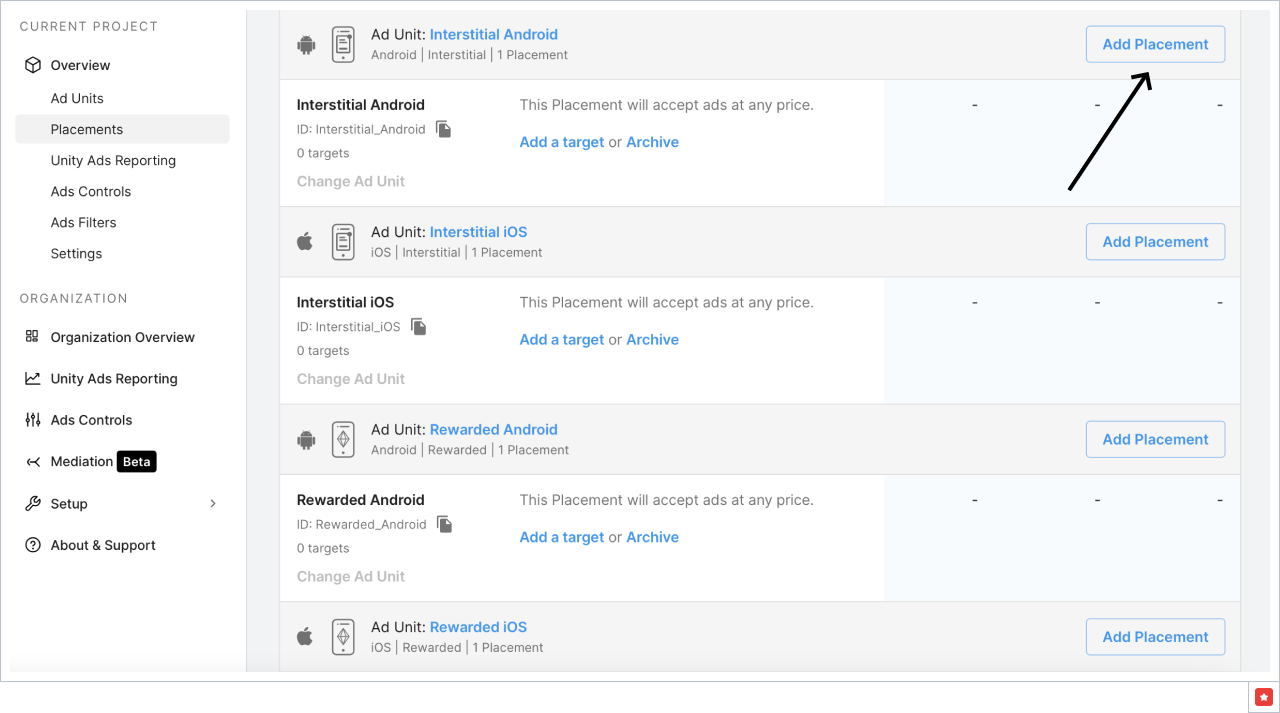Click the Organization Overview grid icon

coord(33,337)
